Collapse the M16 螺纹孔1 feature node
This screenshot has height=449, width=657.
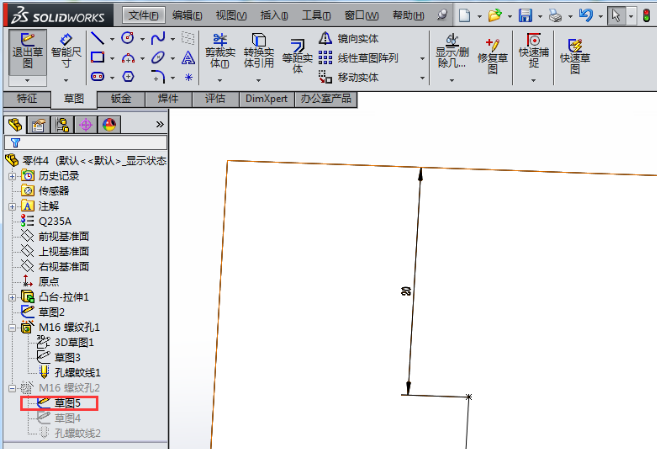coord(12,327)
